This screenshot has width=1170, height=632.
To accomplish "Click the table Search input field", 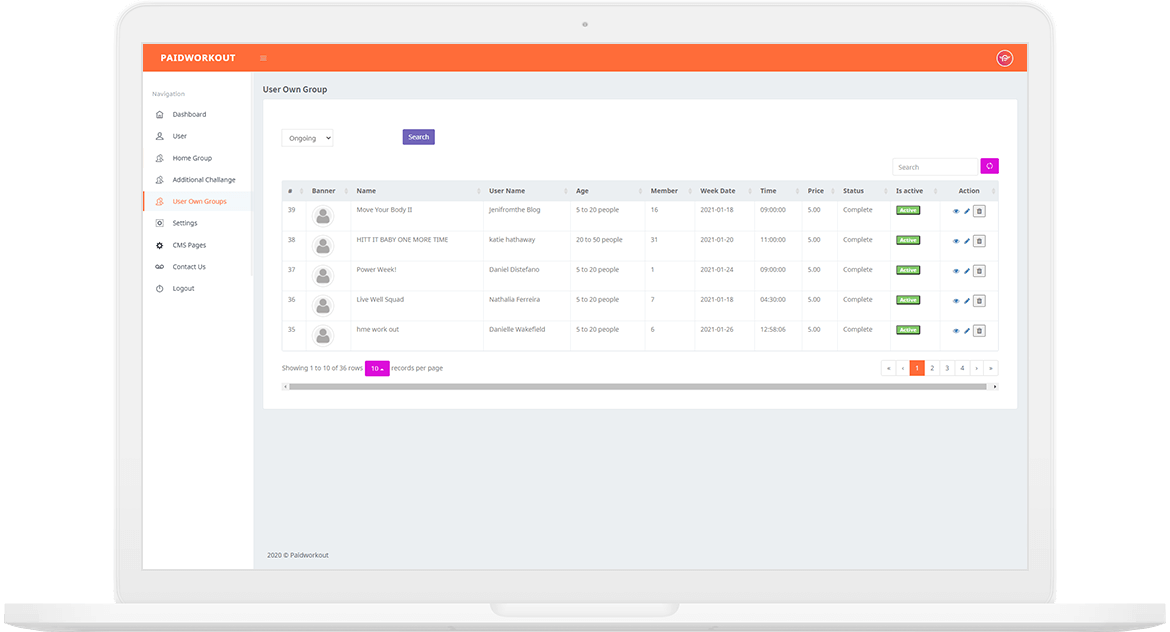I will [x=936, y=167].
